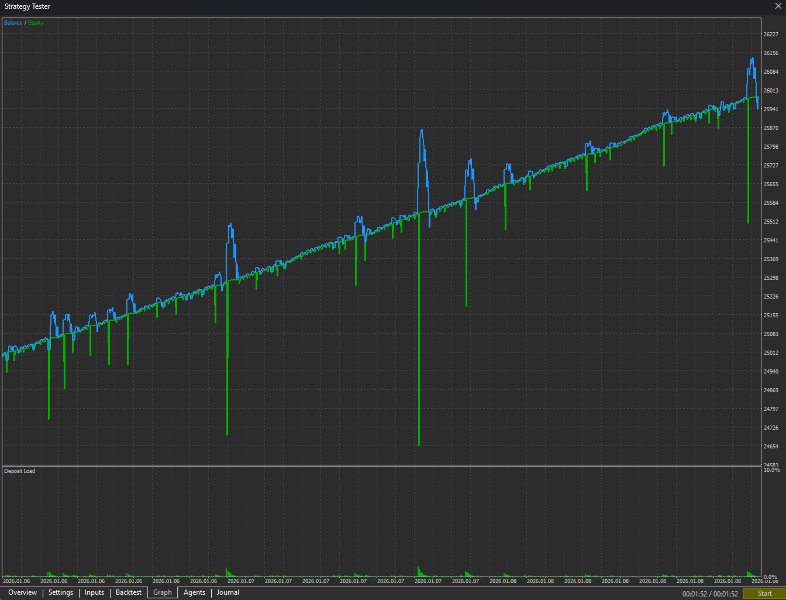Click the Start button
Viewport: 786px width, 600px height.
coord(764,594)
